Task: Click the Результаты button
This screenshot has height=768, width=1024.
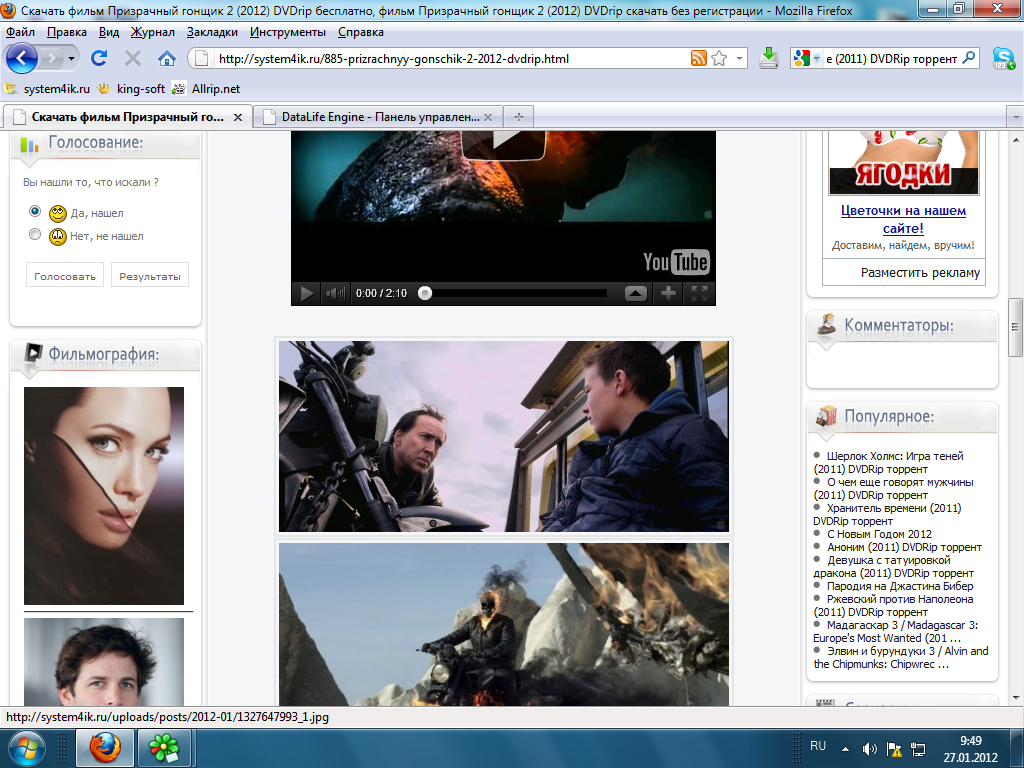Action: point(150,276)
